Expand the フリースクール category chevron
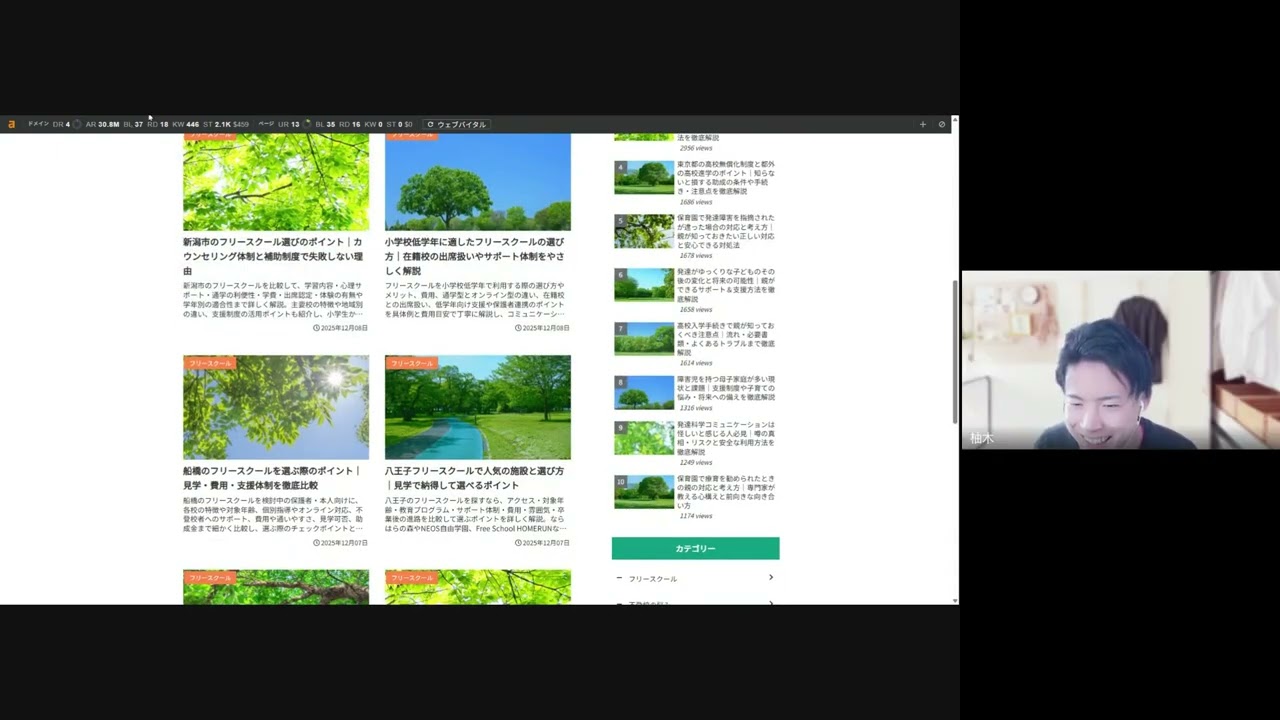This screenshot has width=1280, height=720. [x=770, y=578]
